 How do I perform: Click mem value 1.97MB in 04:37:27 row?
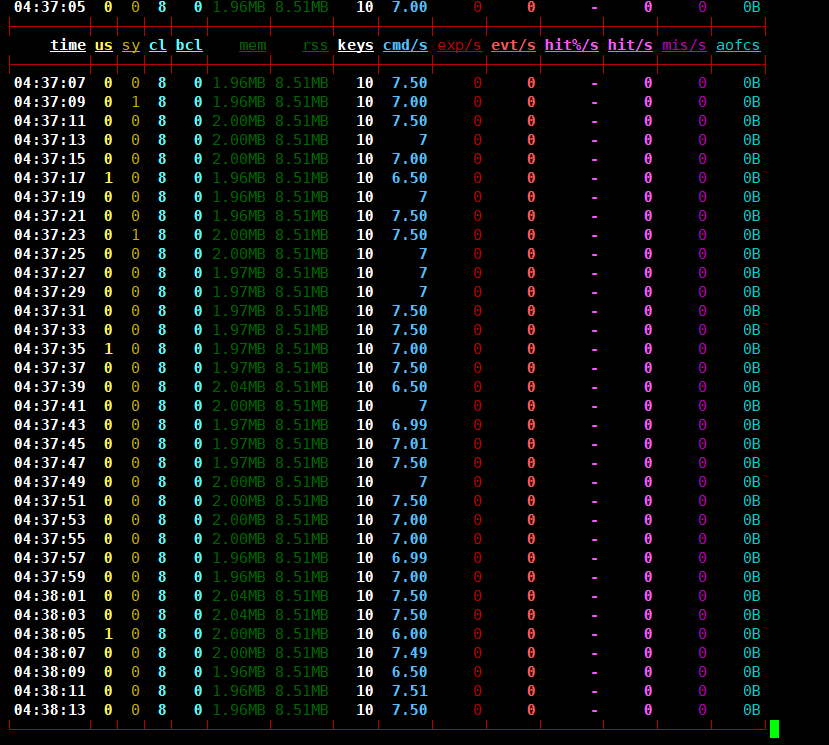point(239,273)
